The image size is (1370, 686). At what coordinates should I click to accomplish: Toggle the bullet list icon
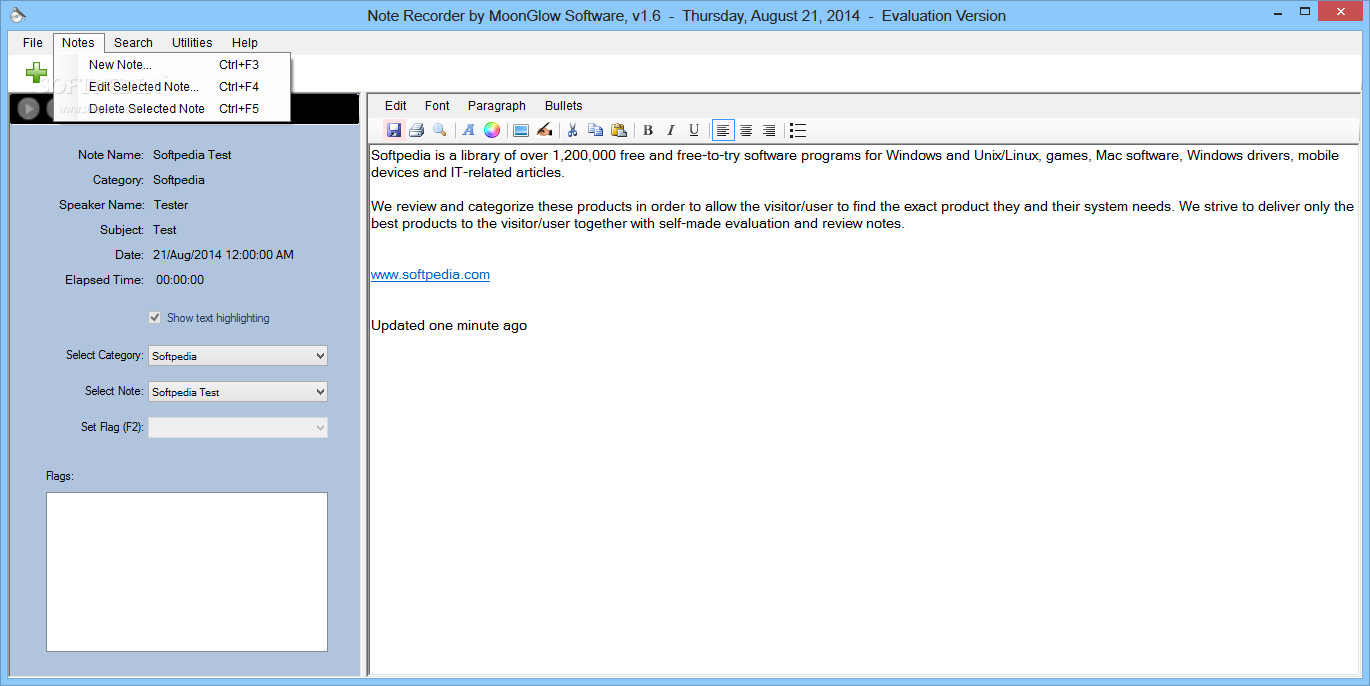click(798, 130)
